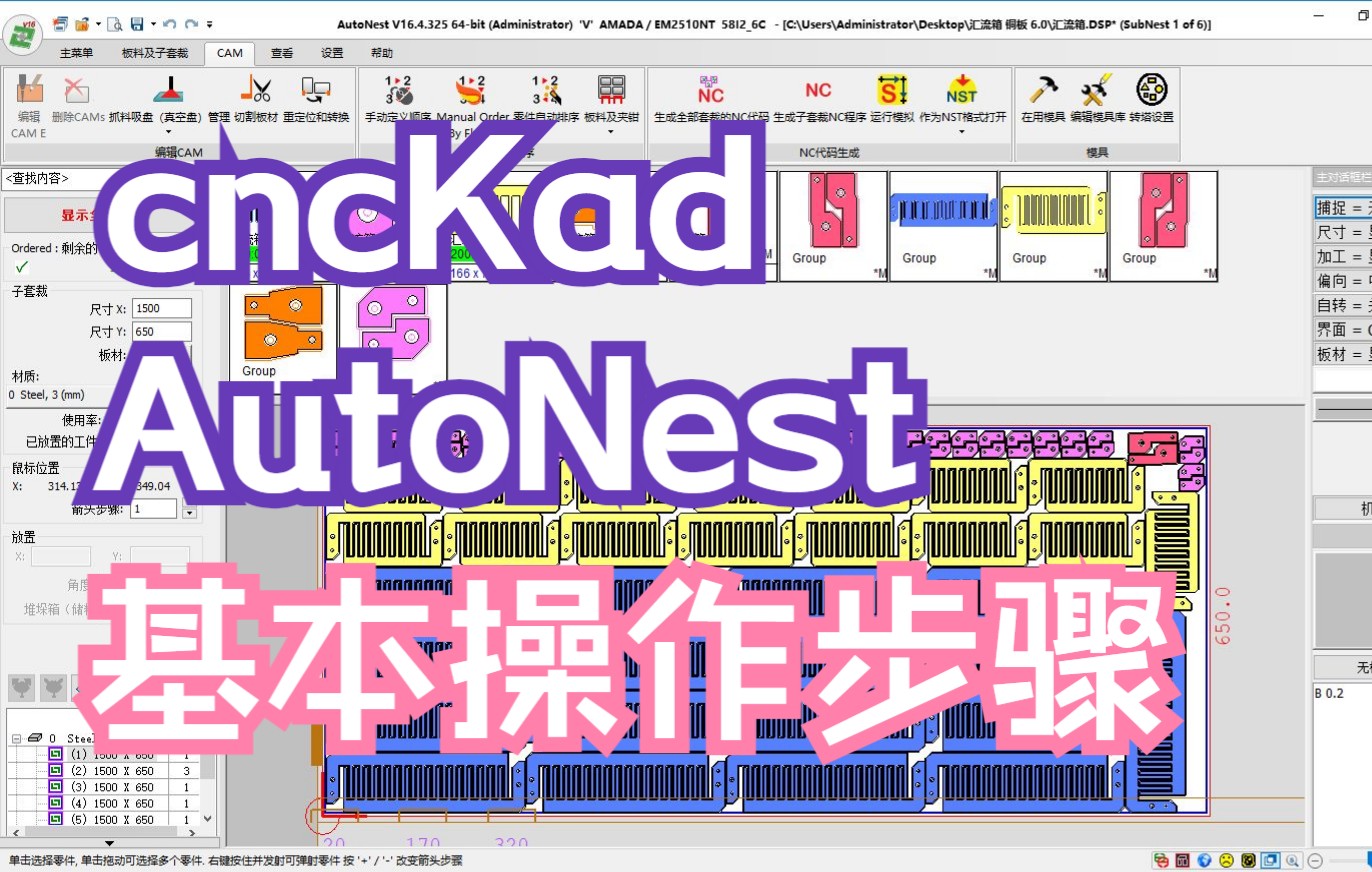Open the dropdown arrow beside the Save icon
The width and height of the screenshot is (1372, 872).
151,22
